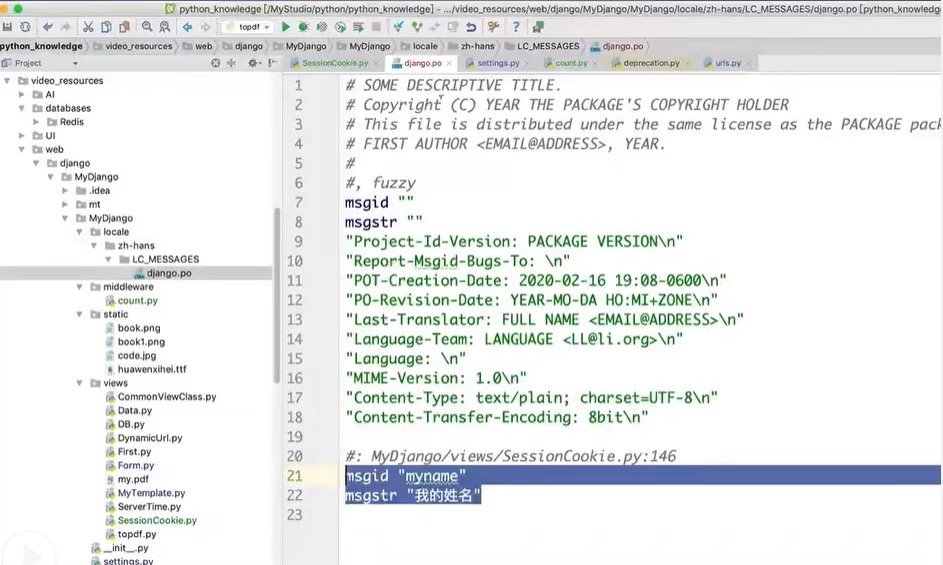Select CommonViewClass.py in views
Screen dimensions: 943x565
(167, 397)
